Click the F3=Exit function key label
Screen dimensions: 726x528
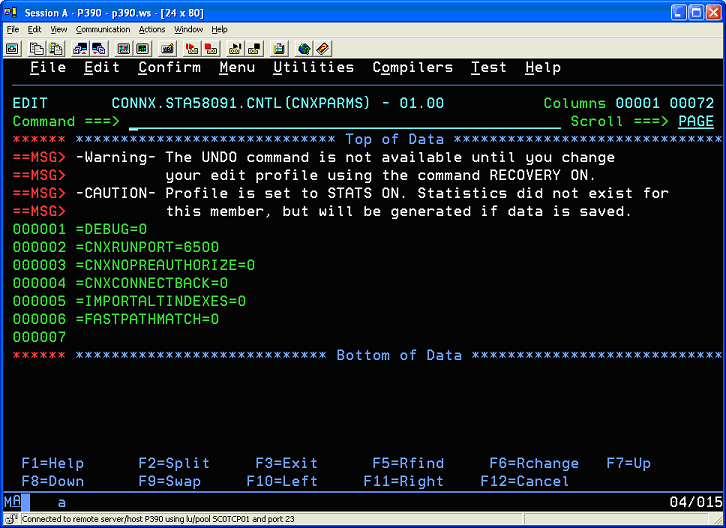coord(287,463)
